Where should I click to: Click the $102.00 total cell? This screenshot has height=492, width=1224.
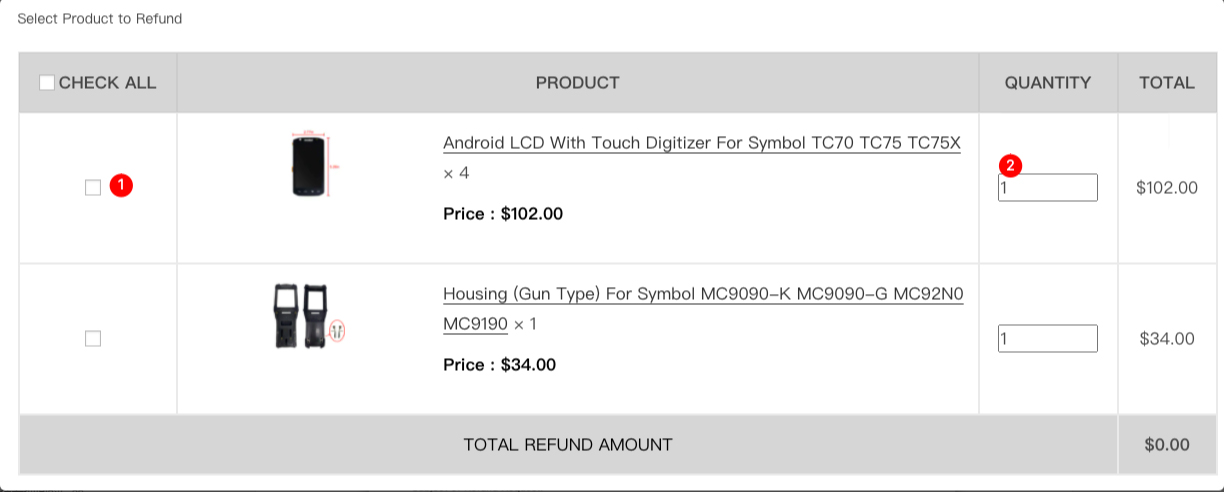[x=1166, y=187]
